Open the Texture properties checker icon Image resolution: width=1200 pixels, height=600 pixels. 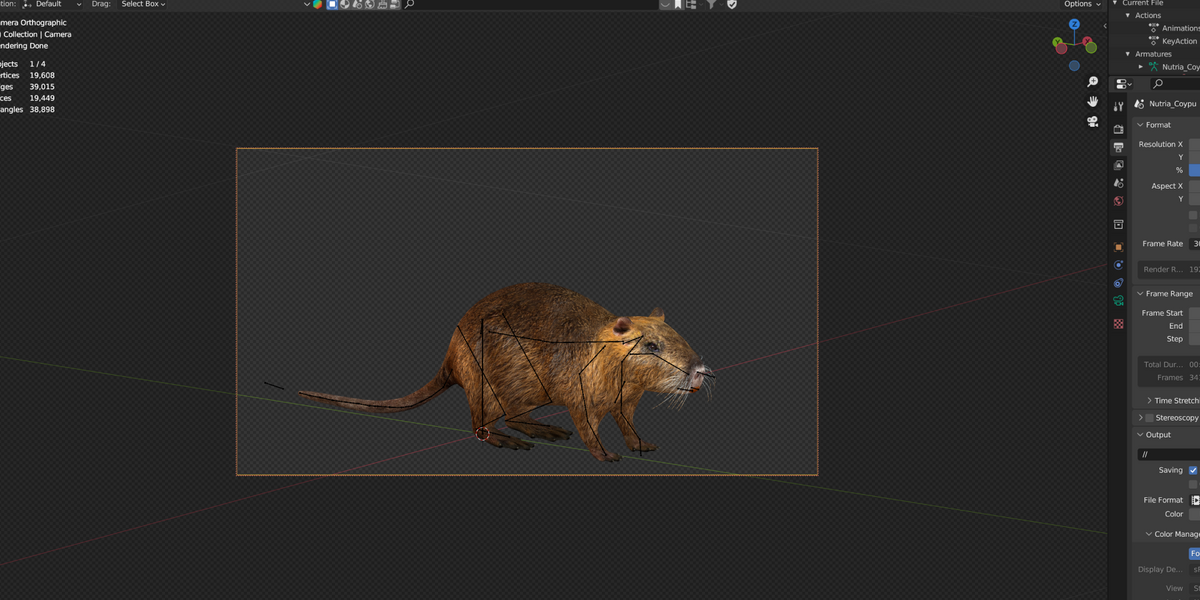pos(1118,324)
